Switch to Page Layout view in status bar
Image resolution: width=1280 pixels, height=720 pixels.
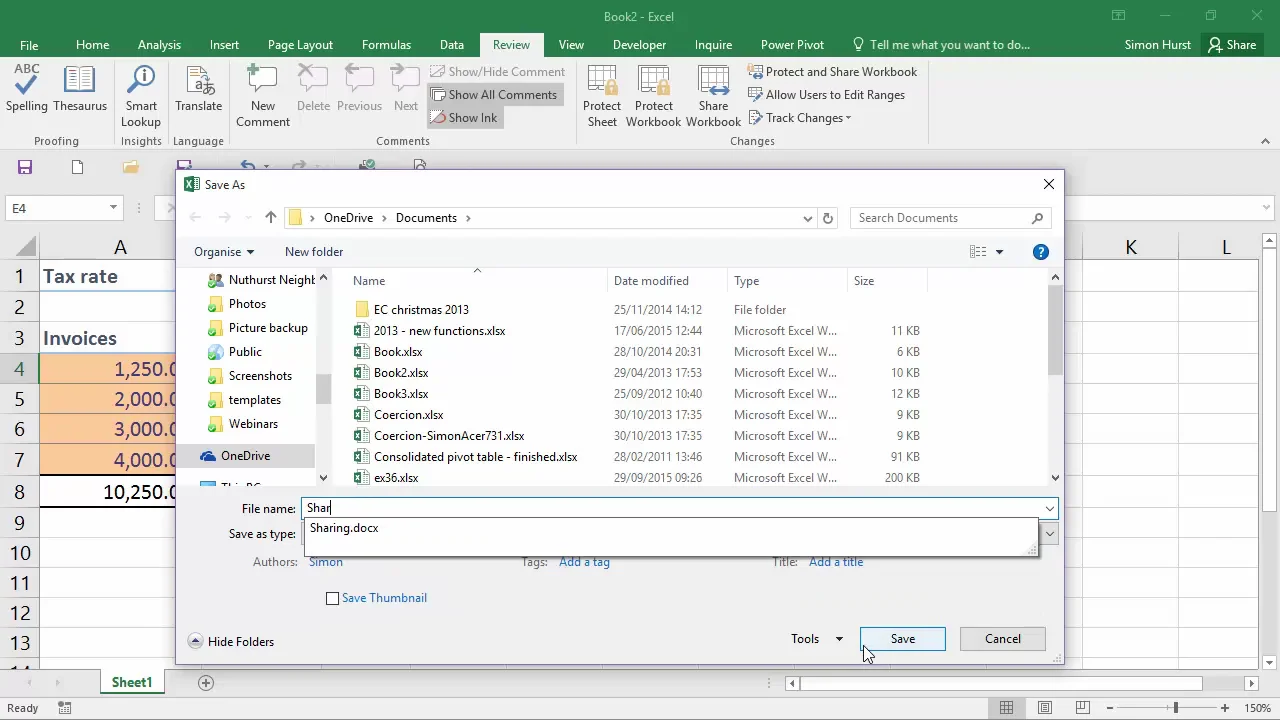pyautogui.click(x=1045, y=708)
